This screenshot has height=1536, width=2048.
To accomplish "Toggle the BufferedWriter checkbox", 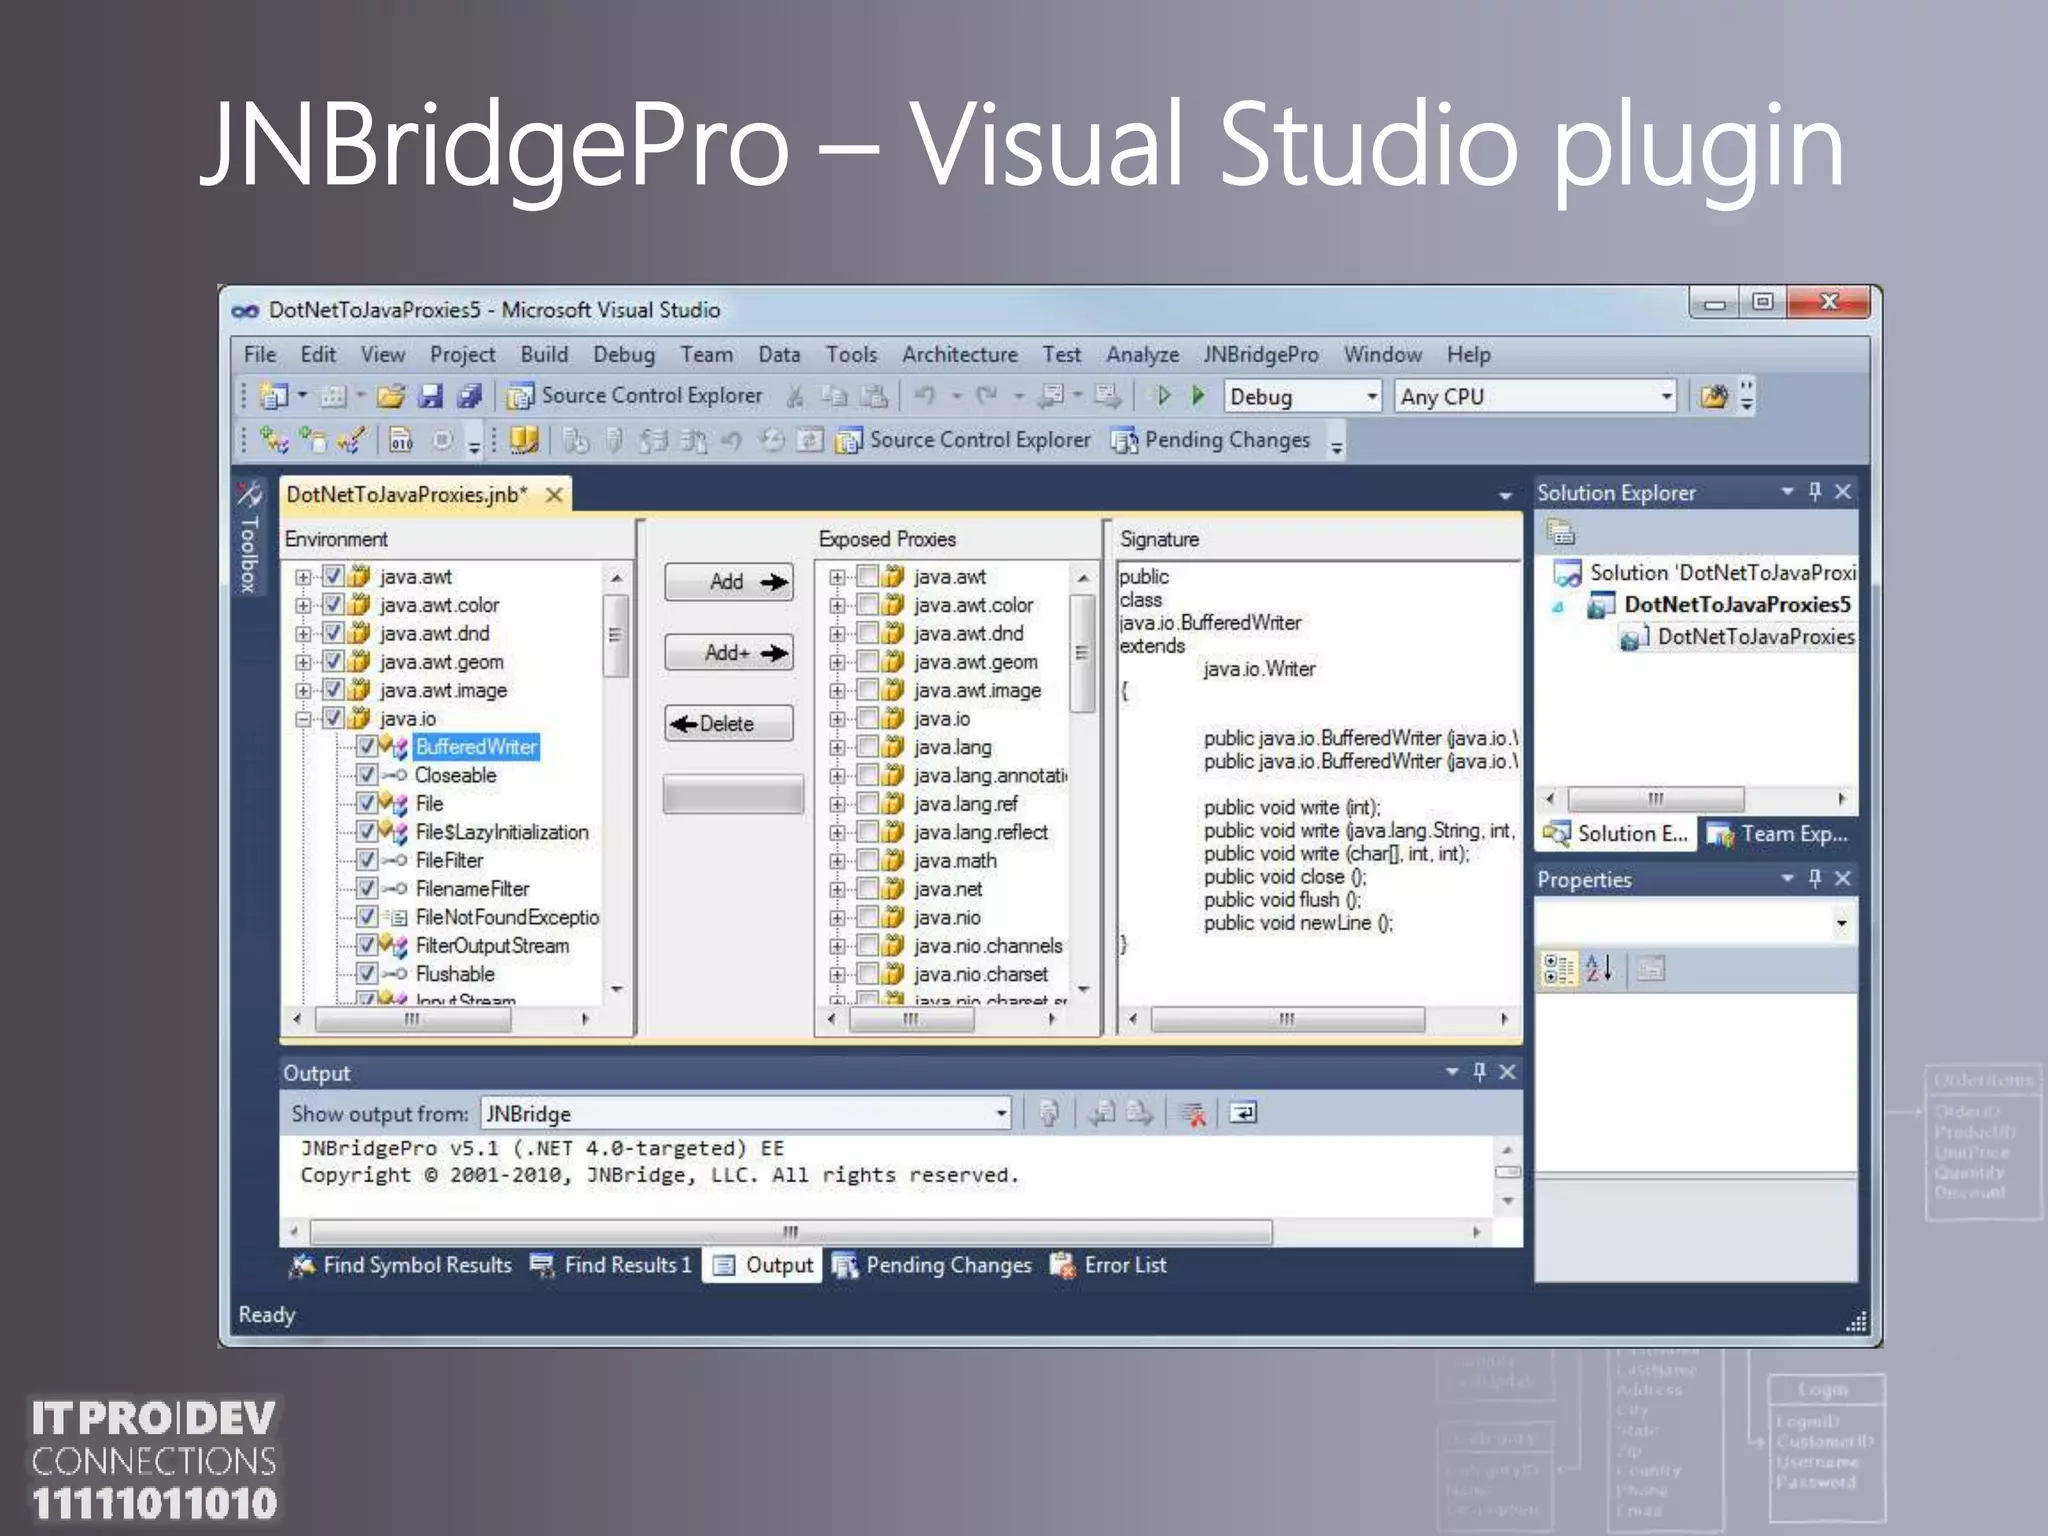I will click(367, 746).
